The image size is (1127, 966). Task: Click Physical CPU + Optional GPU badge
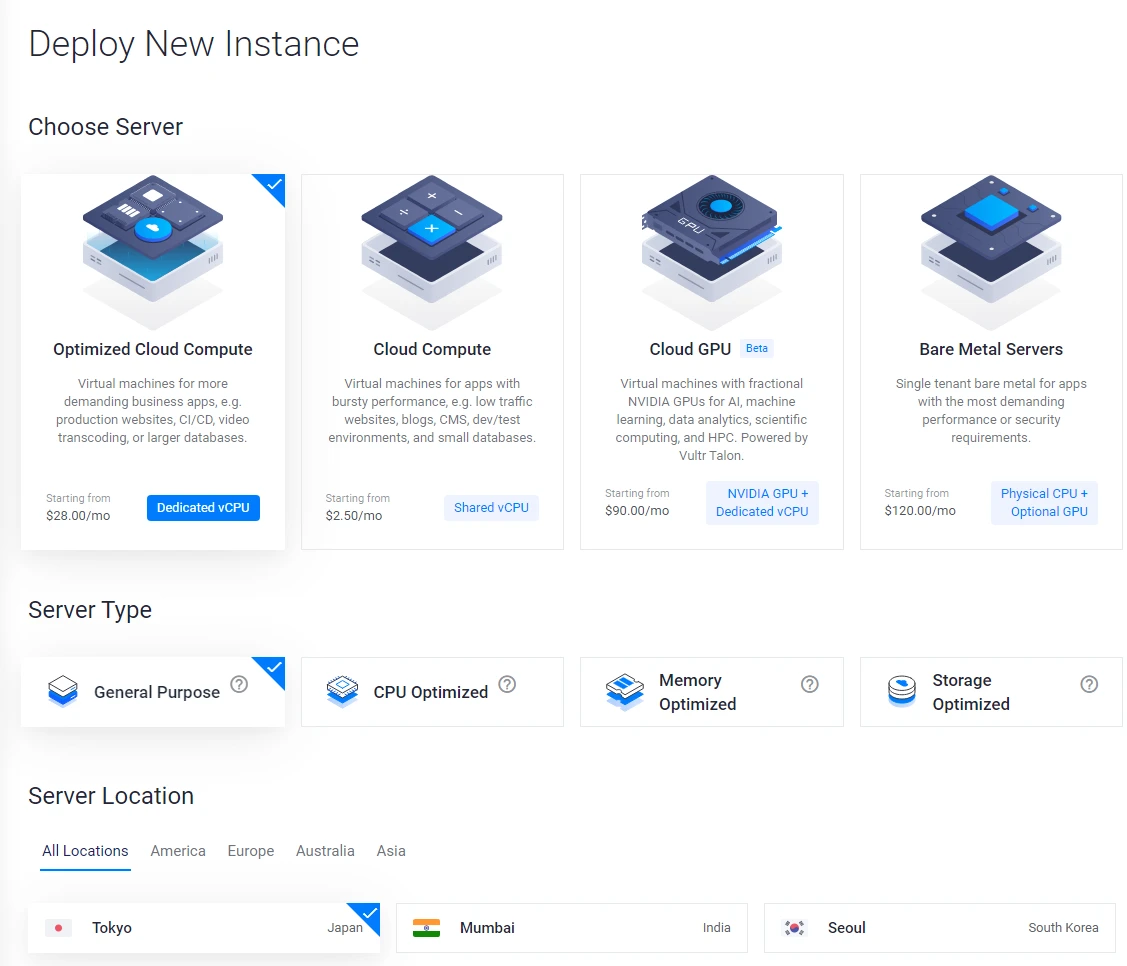pos(1044,503)
